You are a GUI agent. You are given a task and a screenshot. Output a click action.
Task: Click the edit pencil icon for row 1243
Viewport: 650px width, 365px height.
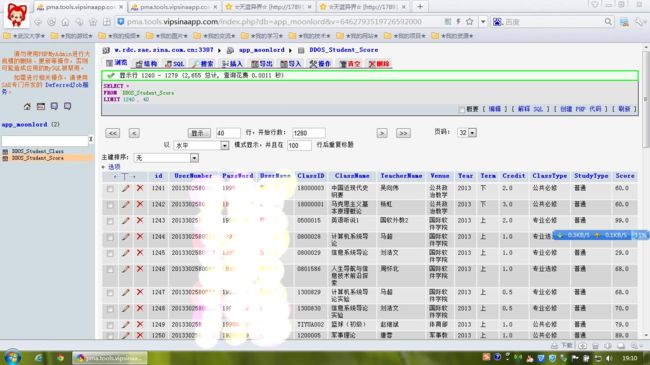[x=125, y=221]
